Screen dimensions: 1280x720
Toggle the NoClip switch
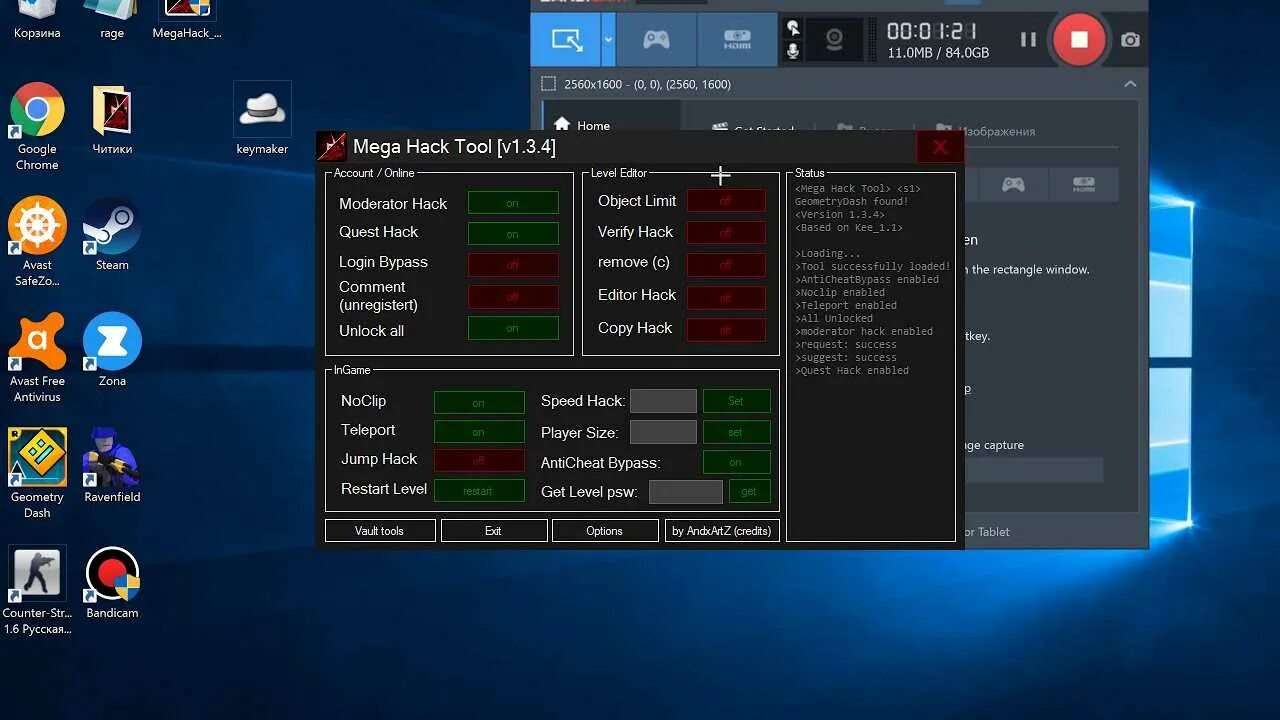point(479,403)
